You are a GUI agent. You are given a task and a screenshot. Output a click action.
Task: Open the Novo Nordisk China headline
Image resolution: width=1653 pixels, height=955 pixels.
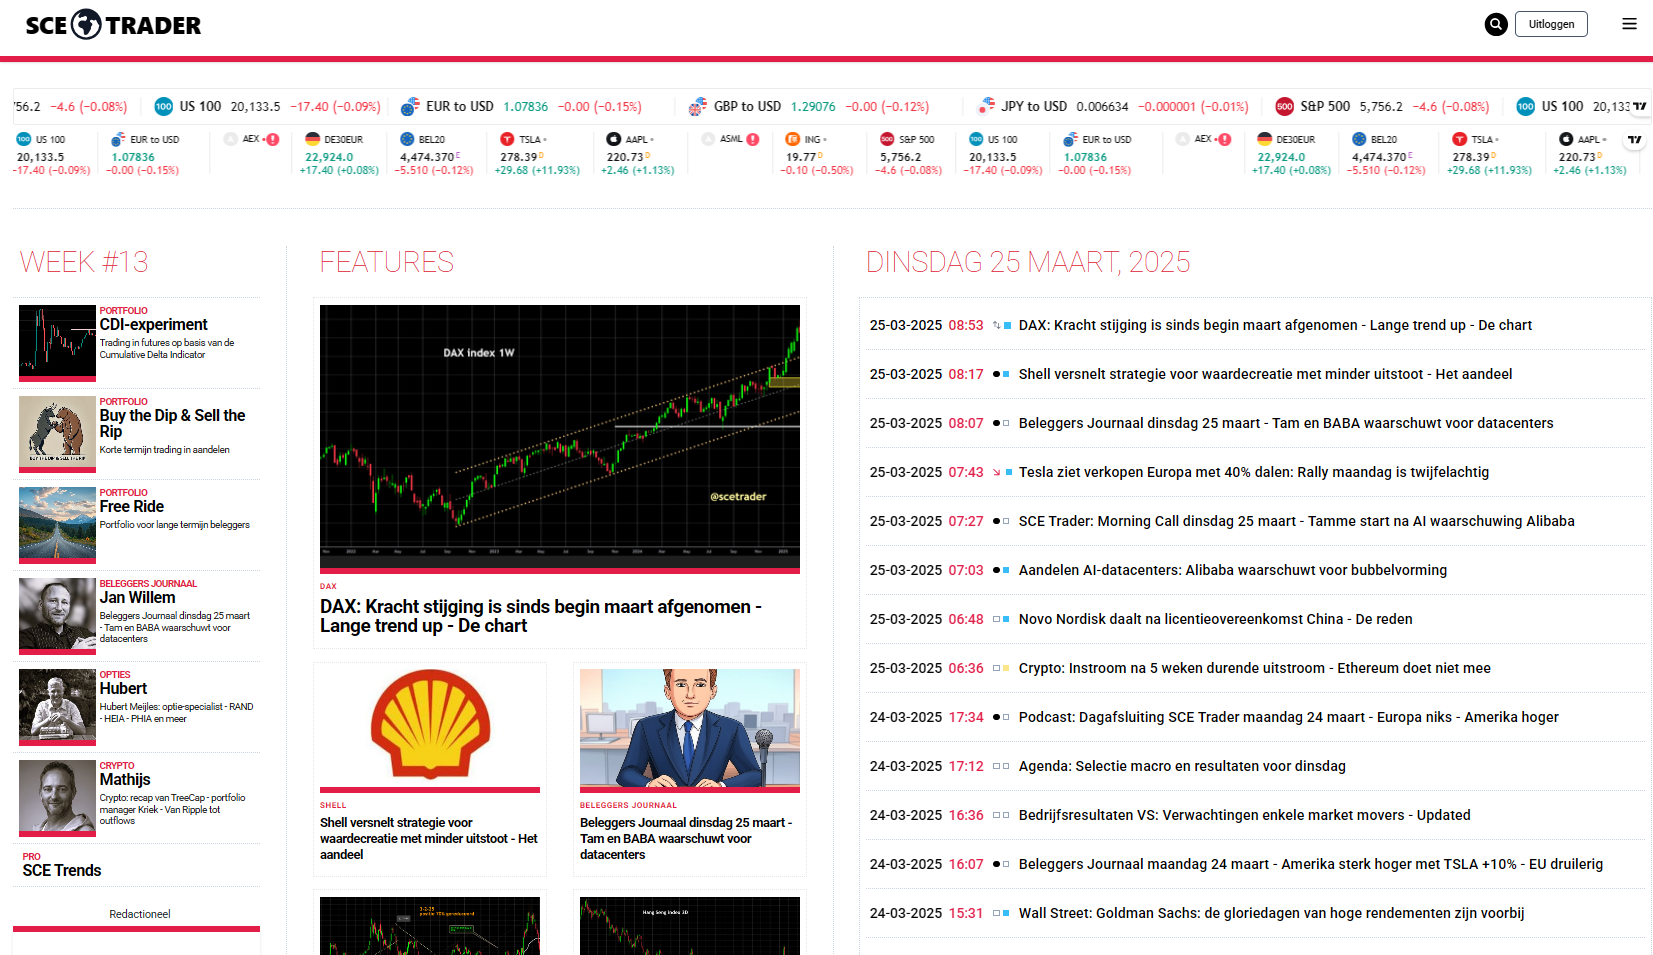point(1216,619)
